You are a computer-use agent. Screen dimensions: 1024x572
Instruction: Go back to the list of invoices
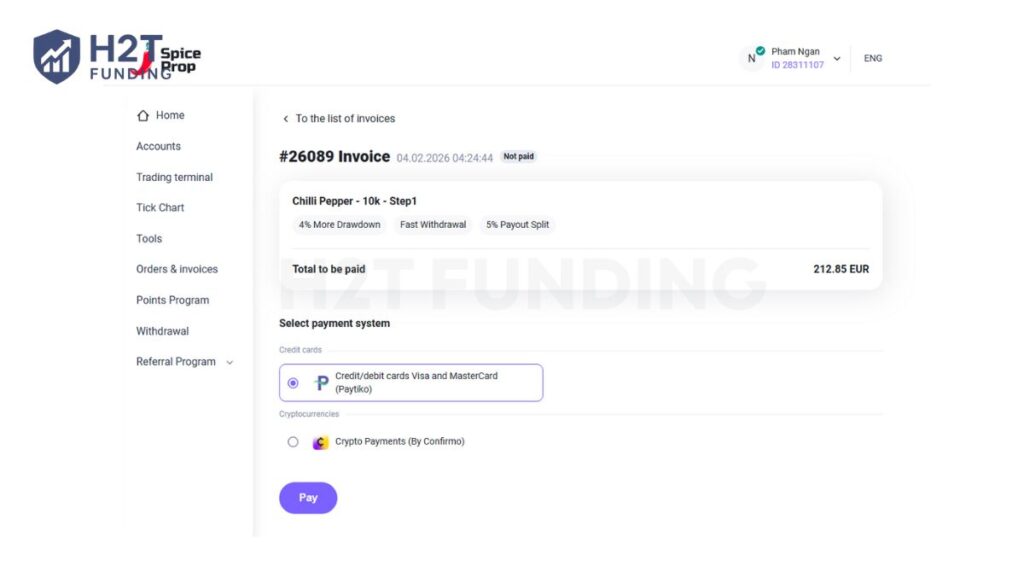345,119
